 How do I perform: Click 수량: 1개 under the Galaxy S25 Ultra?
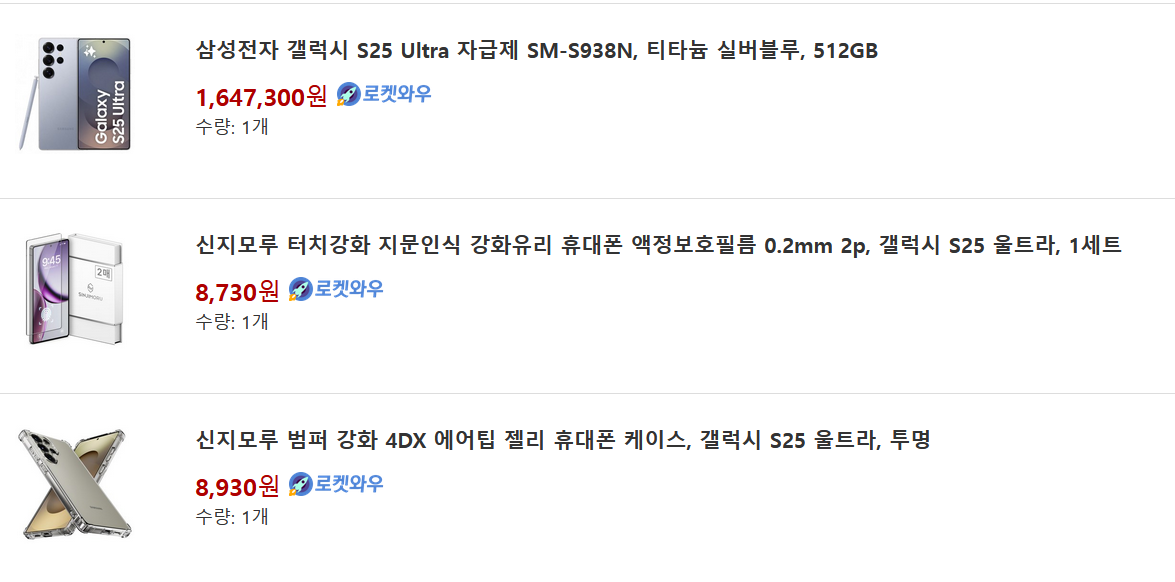tap(232, 127)
